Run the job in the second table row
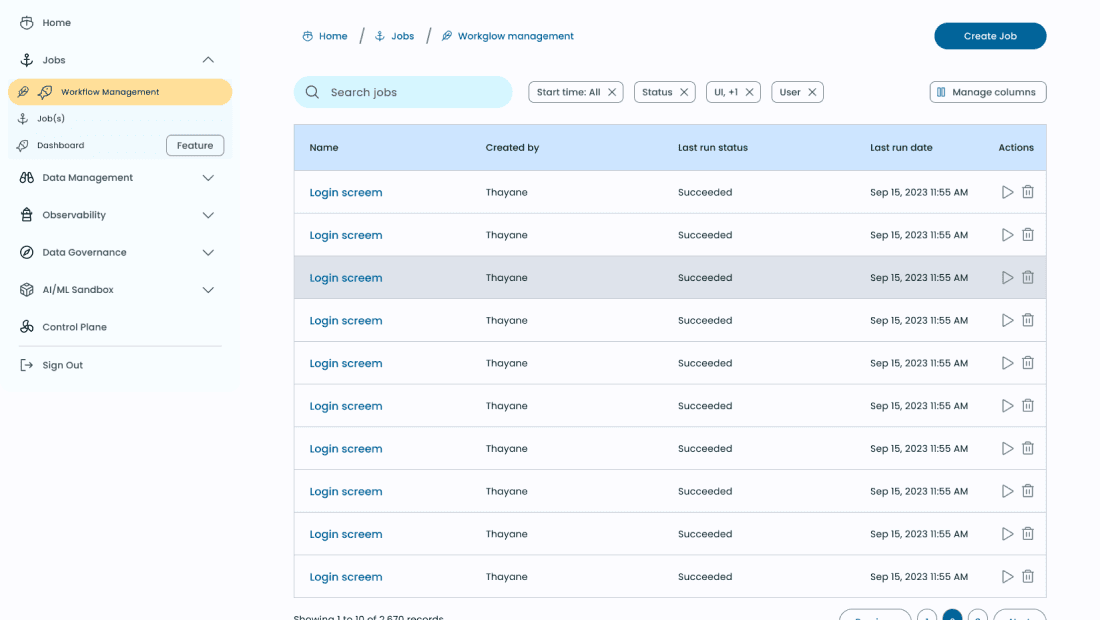This screenshot has height=620, width=1100. tap(1007, 235)
